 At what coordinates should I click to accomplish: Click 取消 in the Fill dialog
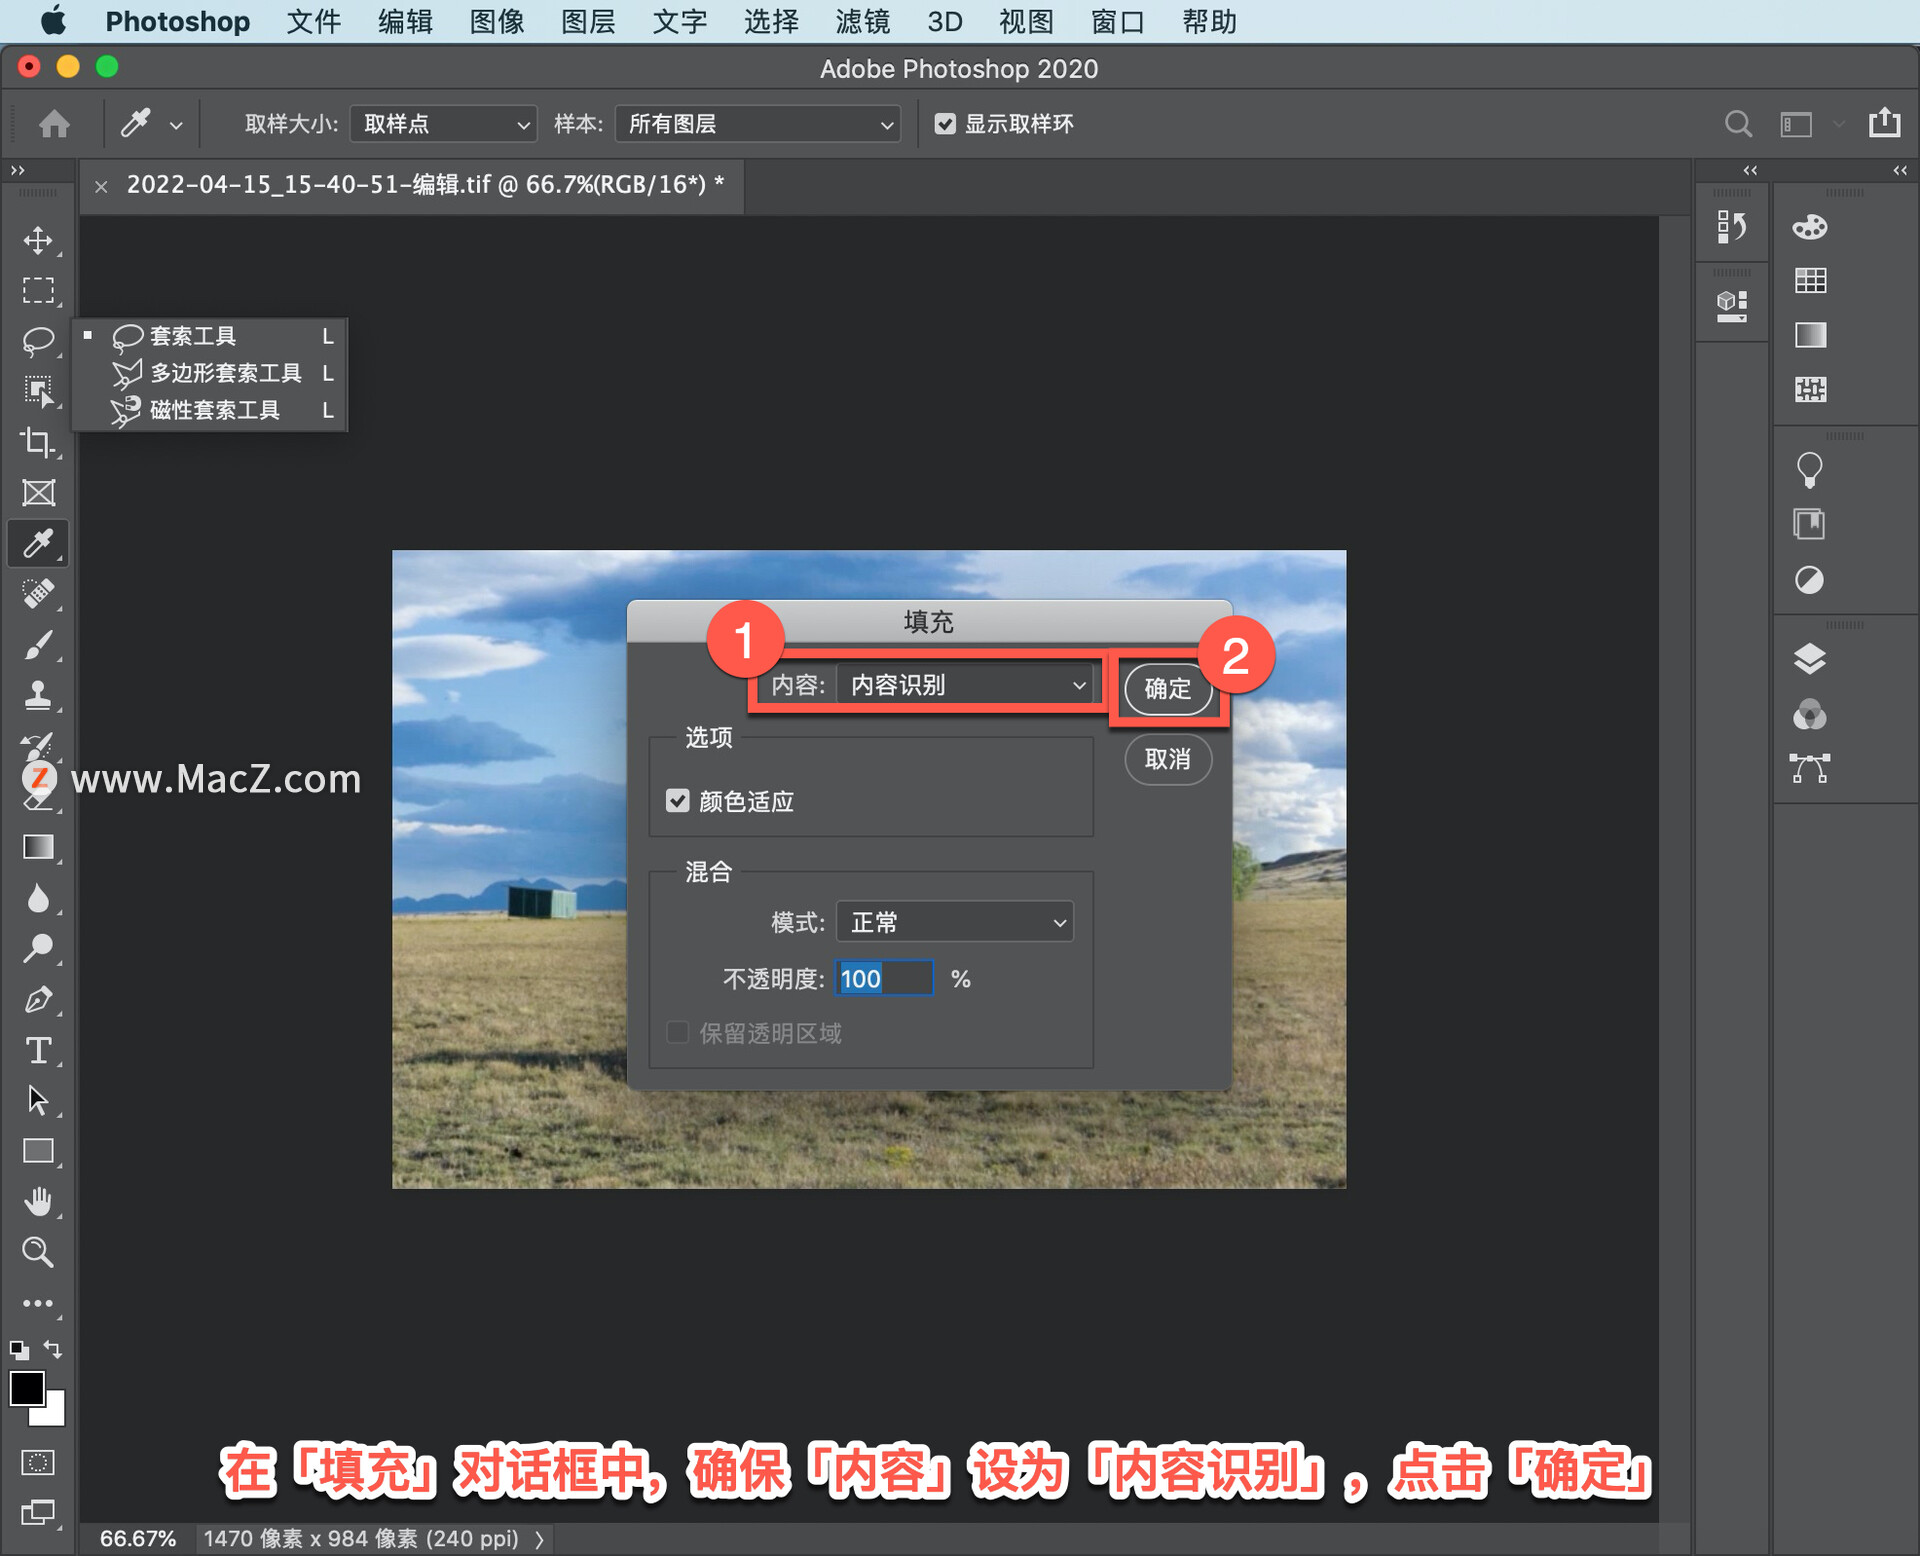(x=1168, y=759)
